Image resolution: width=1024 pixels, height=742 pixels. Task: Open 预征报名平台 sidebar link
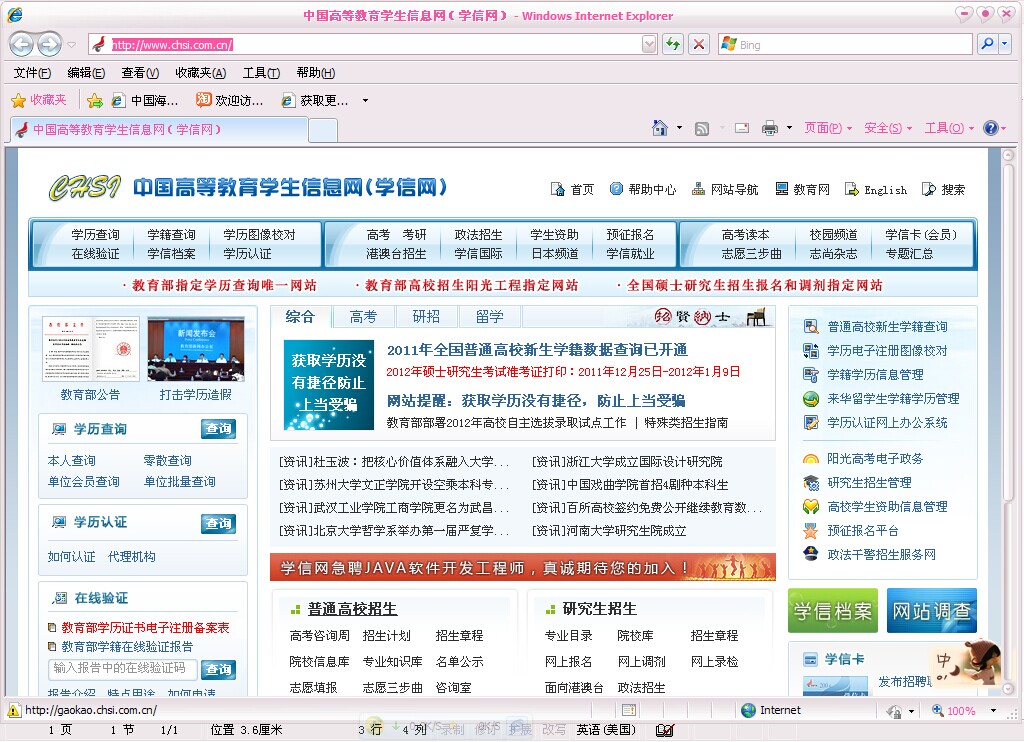[863, 530]
